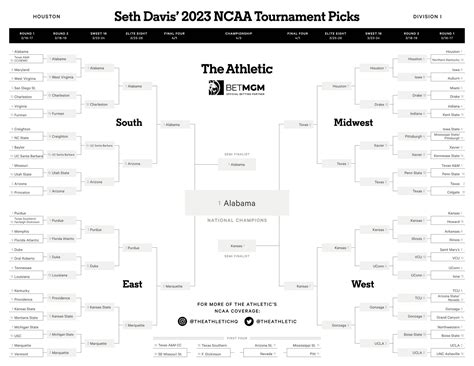Click the BetMGM lion logo
This screenshot has height=366, width=474.
pos(216,88)
